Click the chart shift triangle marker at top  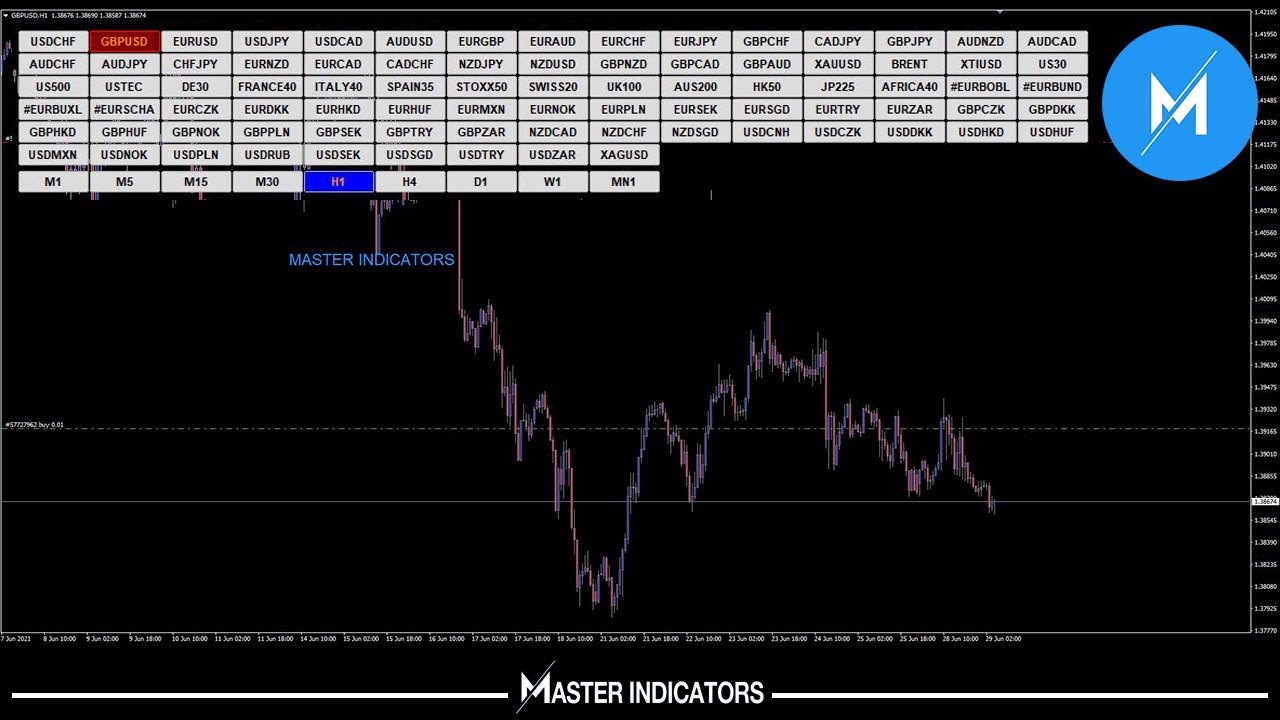click(x=1000, y=12)
